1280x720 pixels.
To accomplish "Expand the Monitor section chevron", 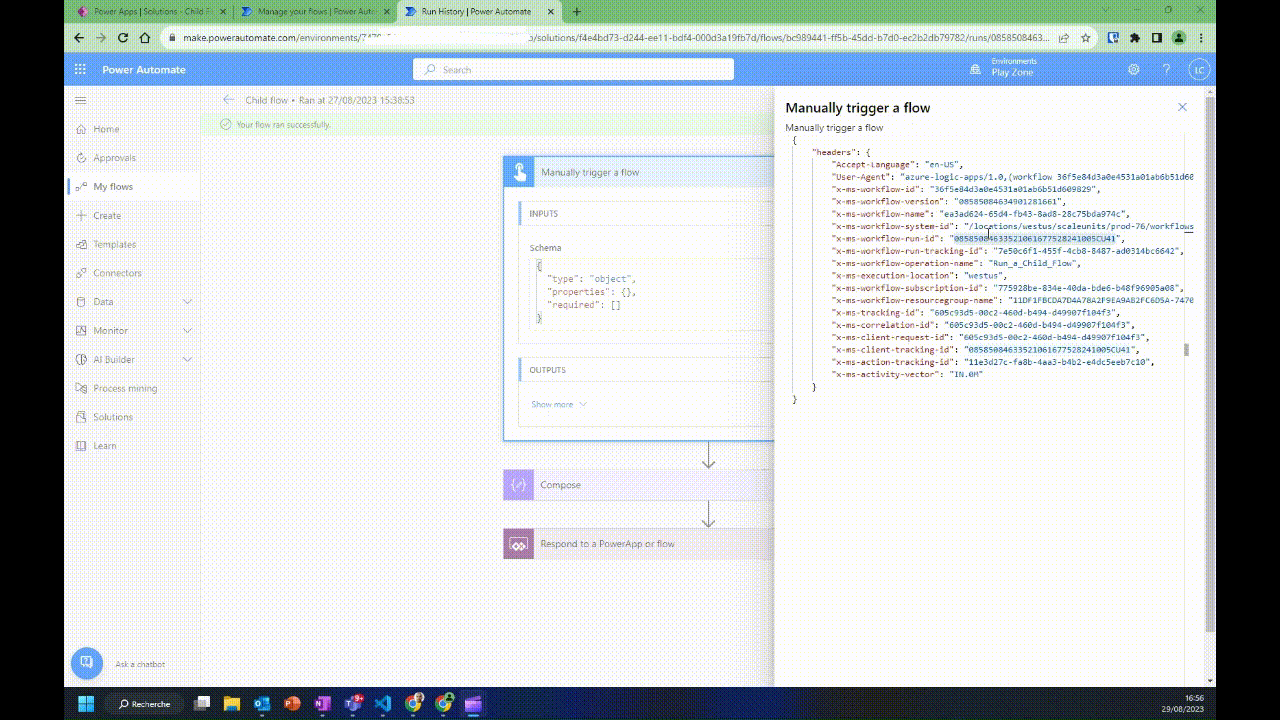I will 187,331.
